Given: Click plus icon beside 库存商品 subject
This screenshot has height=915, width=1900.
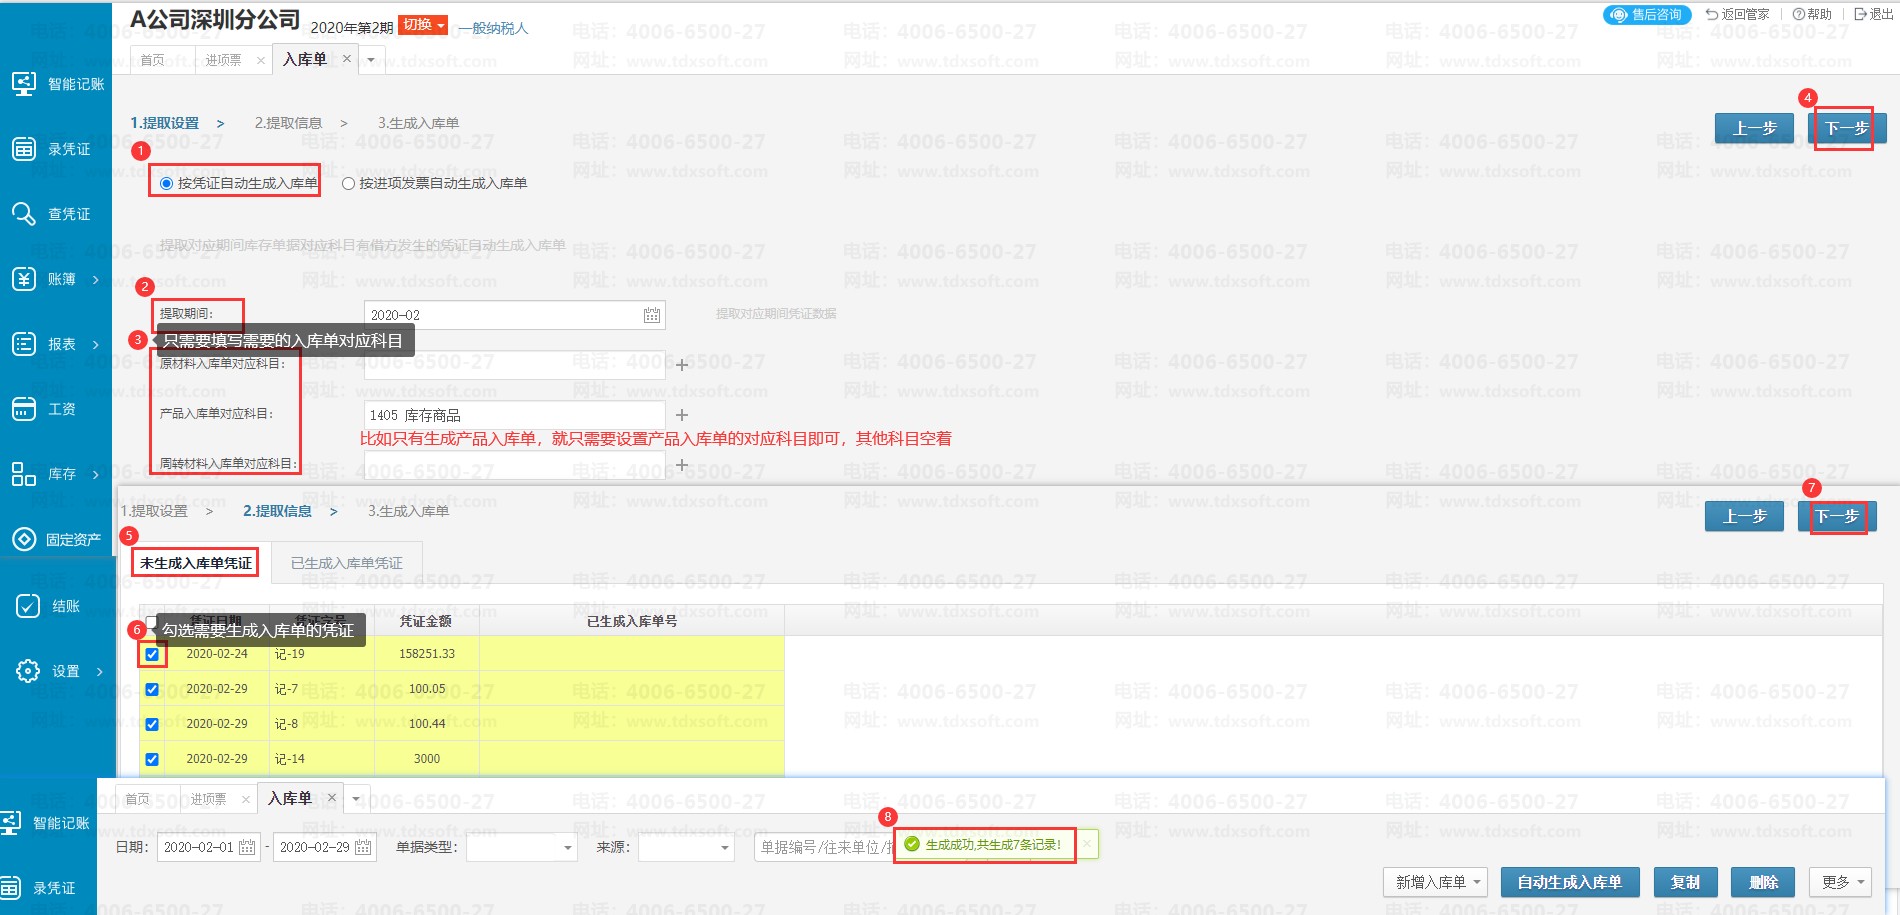Looking at the screenshot, I should coord(682,415).
